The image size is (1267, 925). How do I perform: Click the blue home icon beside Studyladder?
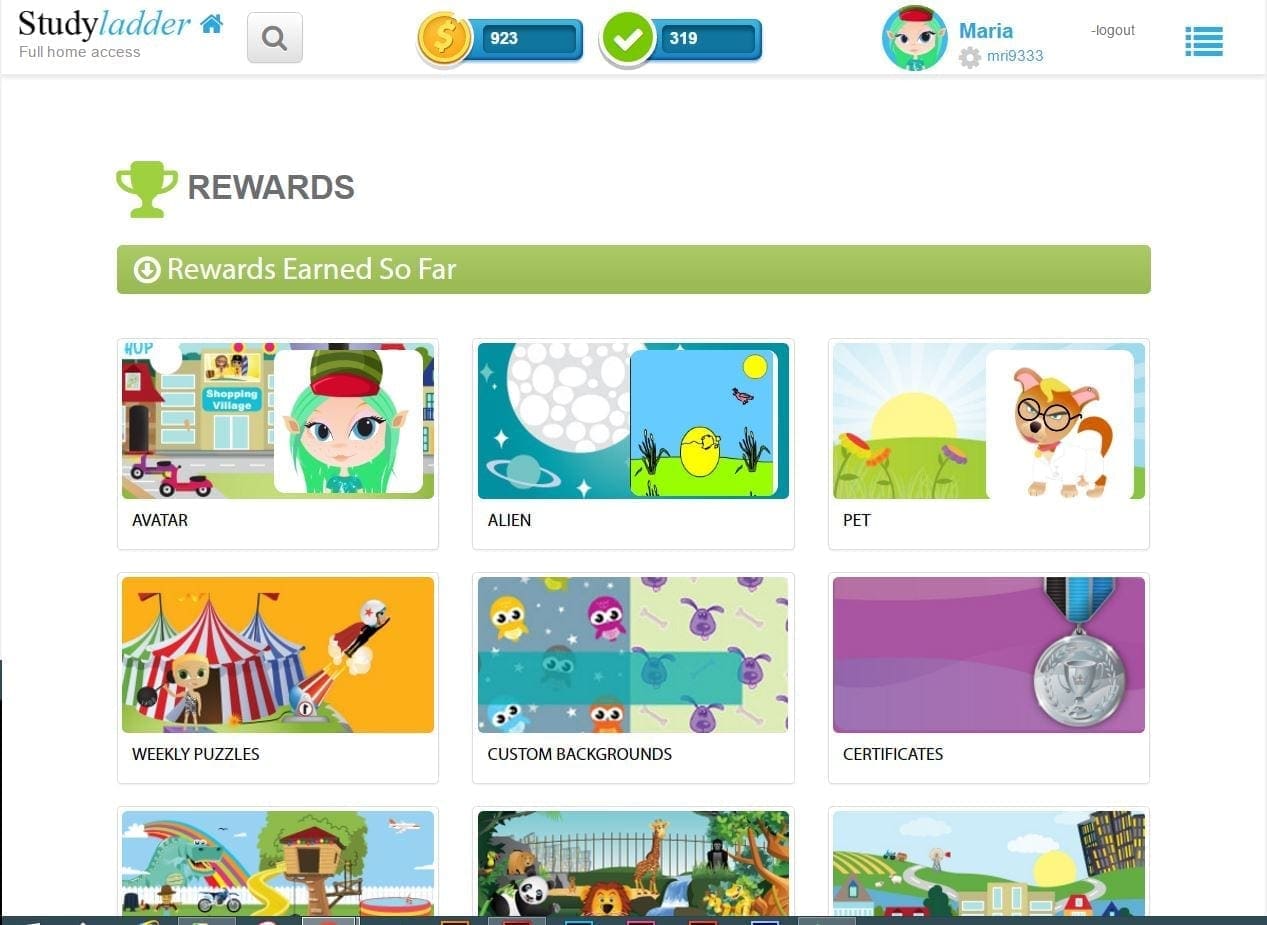(211, 24)
